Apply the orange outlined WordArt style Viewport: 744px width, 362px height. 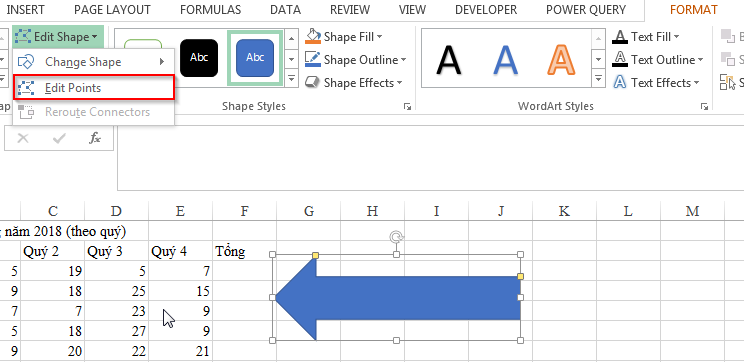[561, 59]
